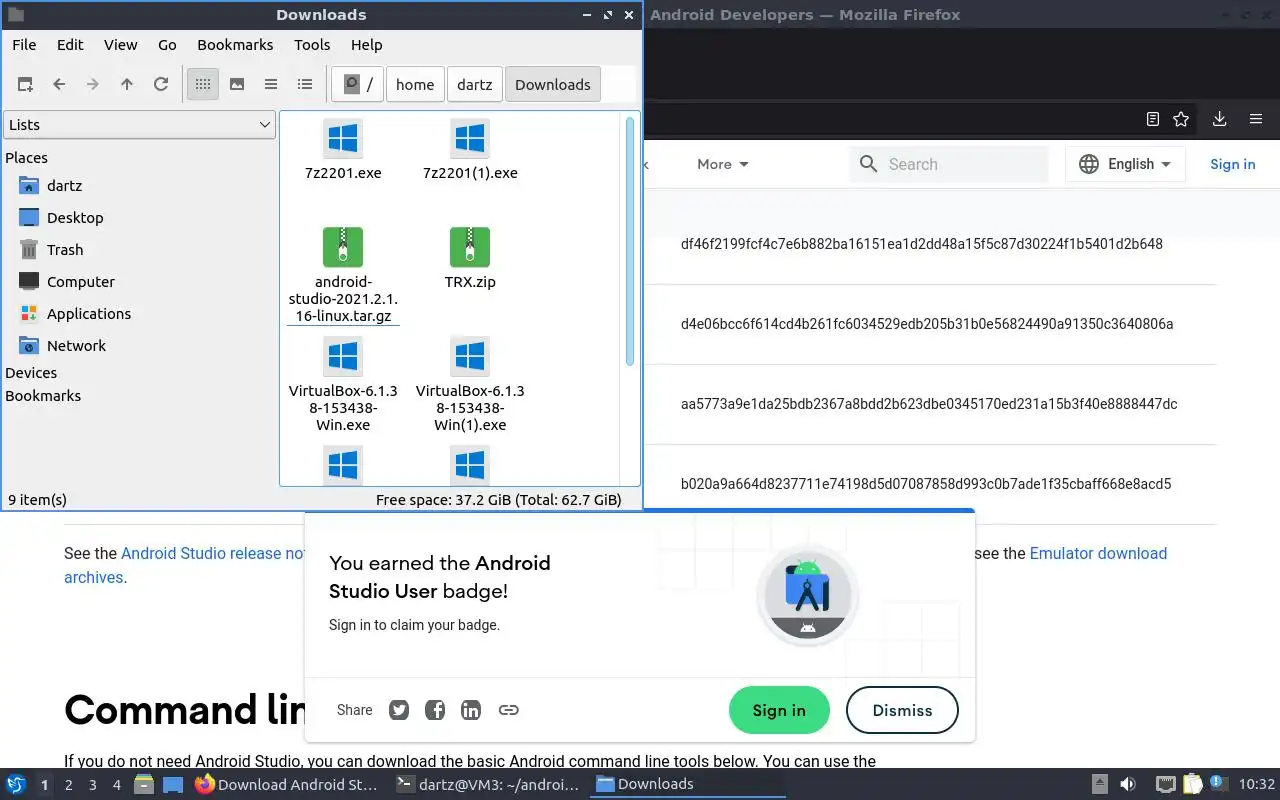1280x800 pixels.
Task: Select VirtualBox-6.1.38-153438-Win(1).exe file icon
Action: click(470, 356)
